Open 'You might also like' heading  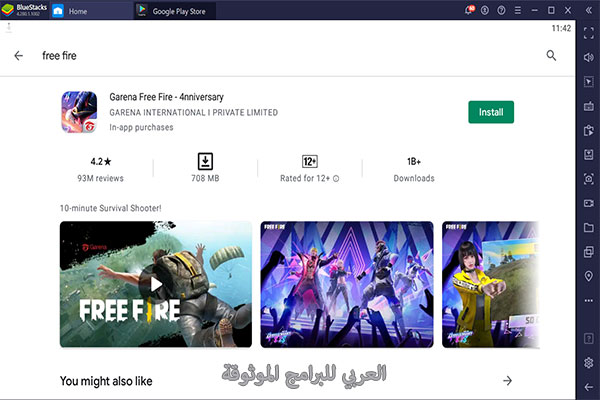106,381
